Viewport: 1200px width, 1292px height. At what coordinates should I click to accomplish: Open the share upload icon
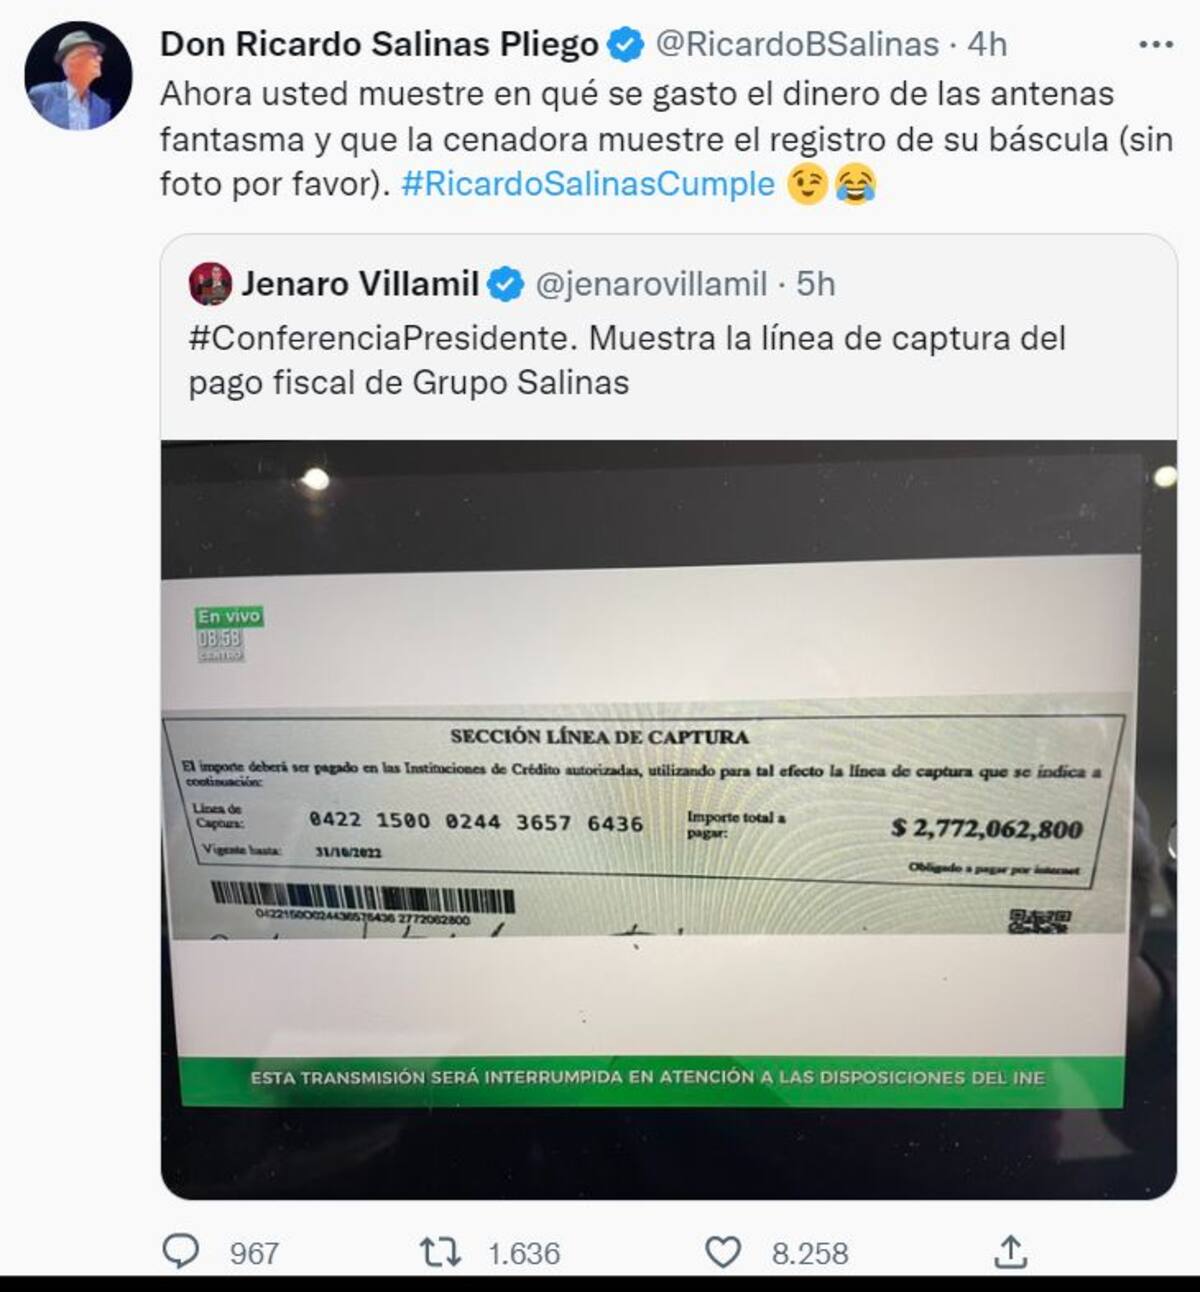tap(1010, 1251)
